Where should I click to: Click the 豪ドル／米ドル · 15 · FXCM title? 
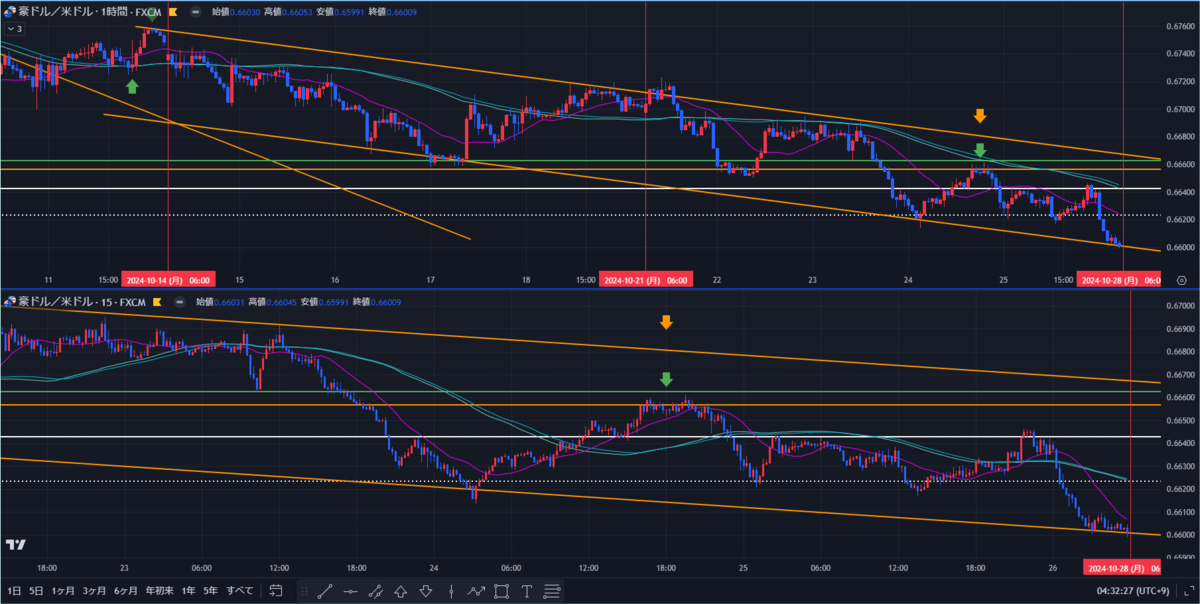(x=84, y=300)
